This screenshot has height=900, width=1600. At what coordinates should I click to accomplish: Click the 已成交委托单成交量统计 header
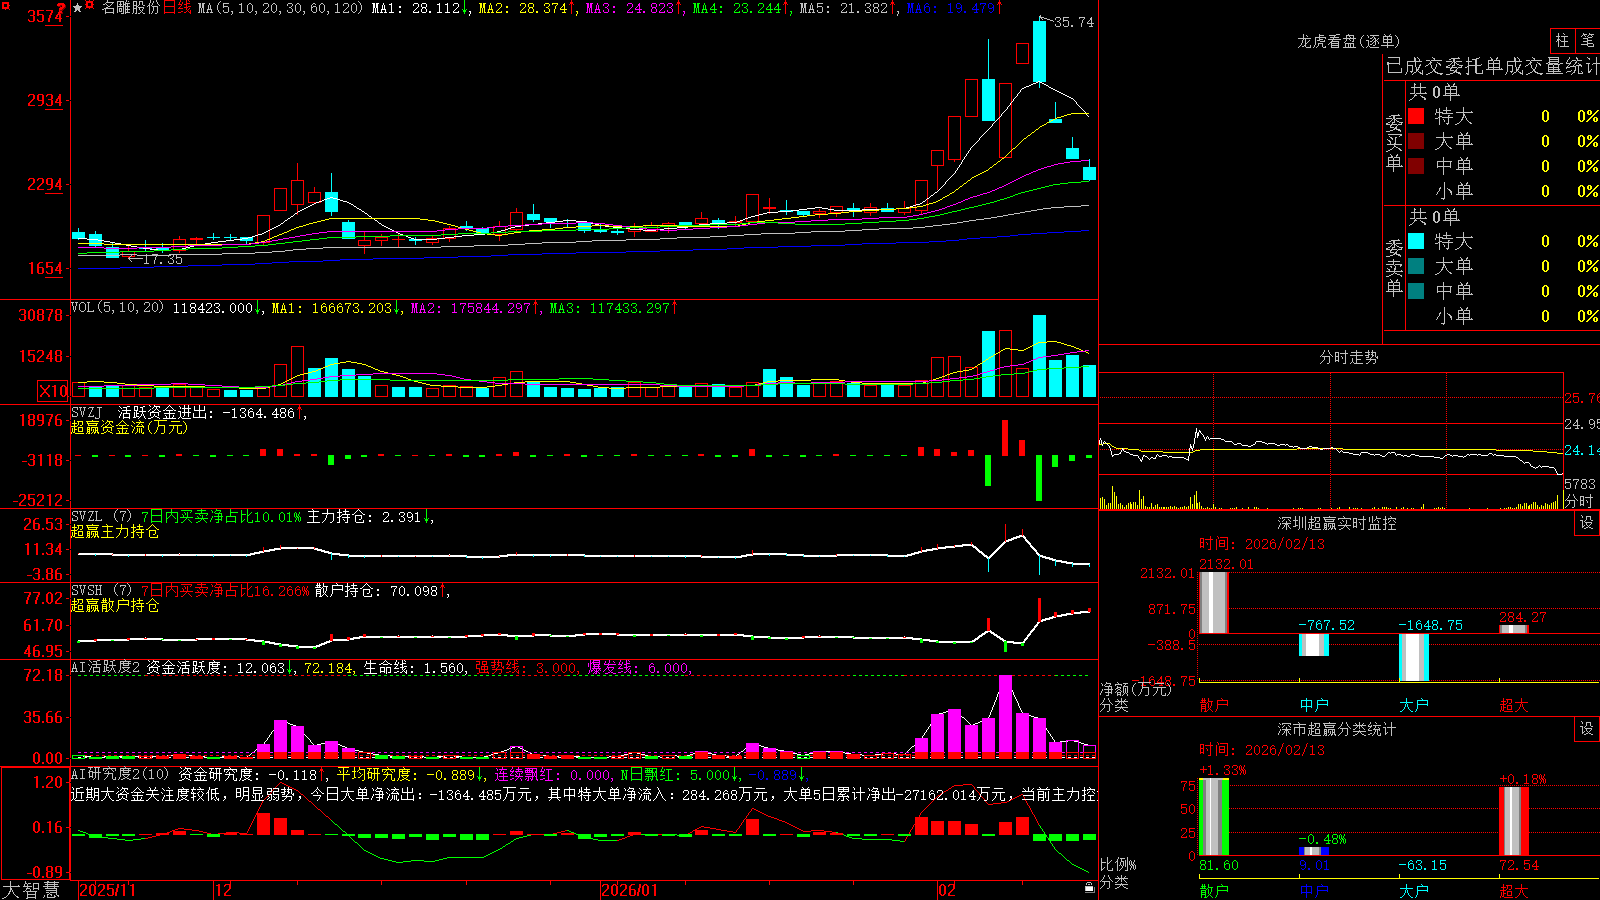[1492, 66]
